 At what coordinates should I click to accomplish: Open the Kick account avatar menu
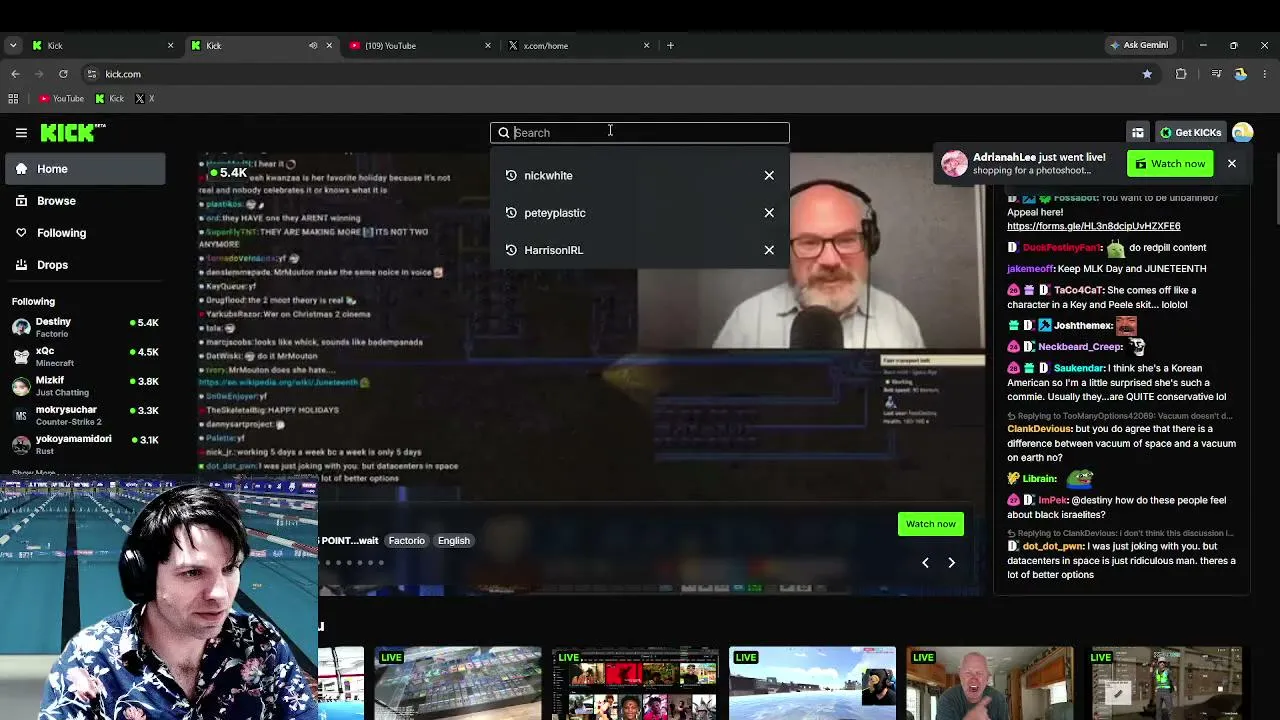tap(1242, 132)
